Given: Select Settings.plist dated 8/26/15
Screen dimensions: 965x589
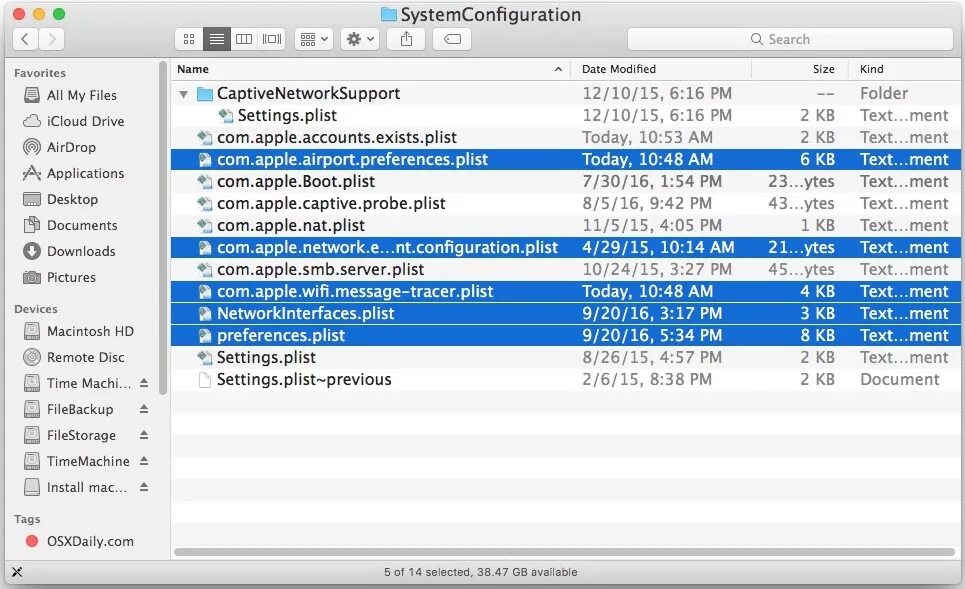Looking at the screenshot, I should coord(566,358).
